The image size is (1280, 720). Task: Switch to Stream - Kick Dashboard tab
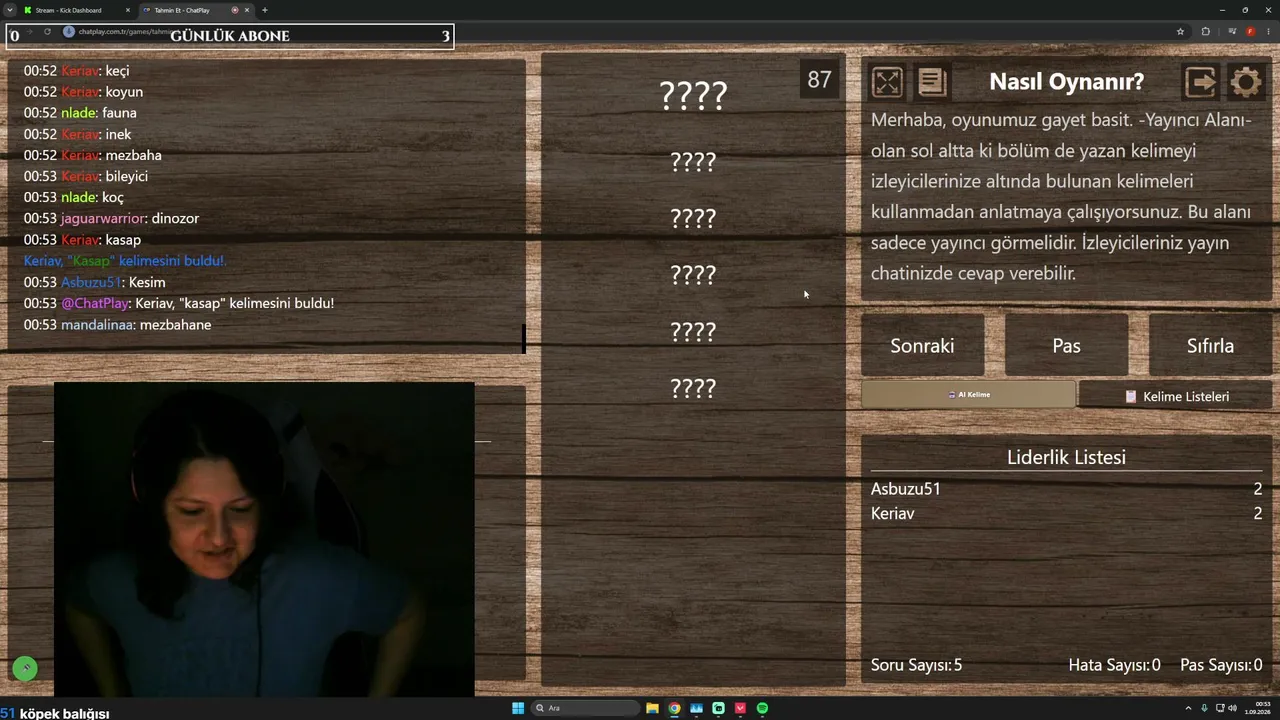point(77,10)
